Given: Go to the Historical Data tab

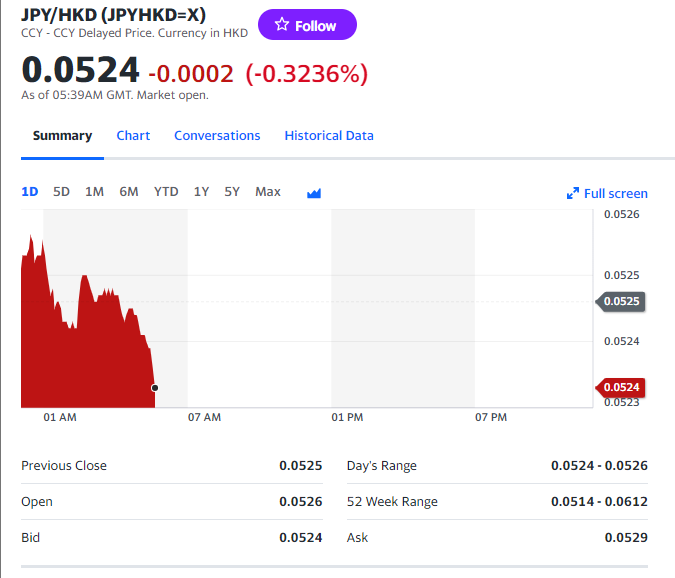Looking at the screenshot, I should click(329, 136).
